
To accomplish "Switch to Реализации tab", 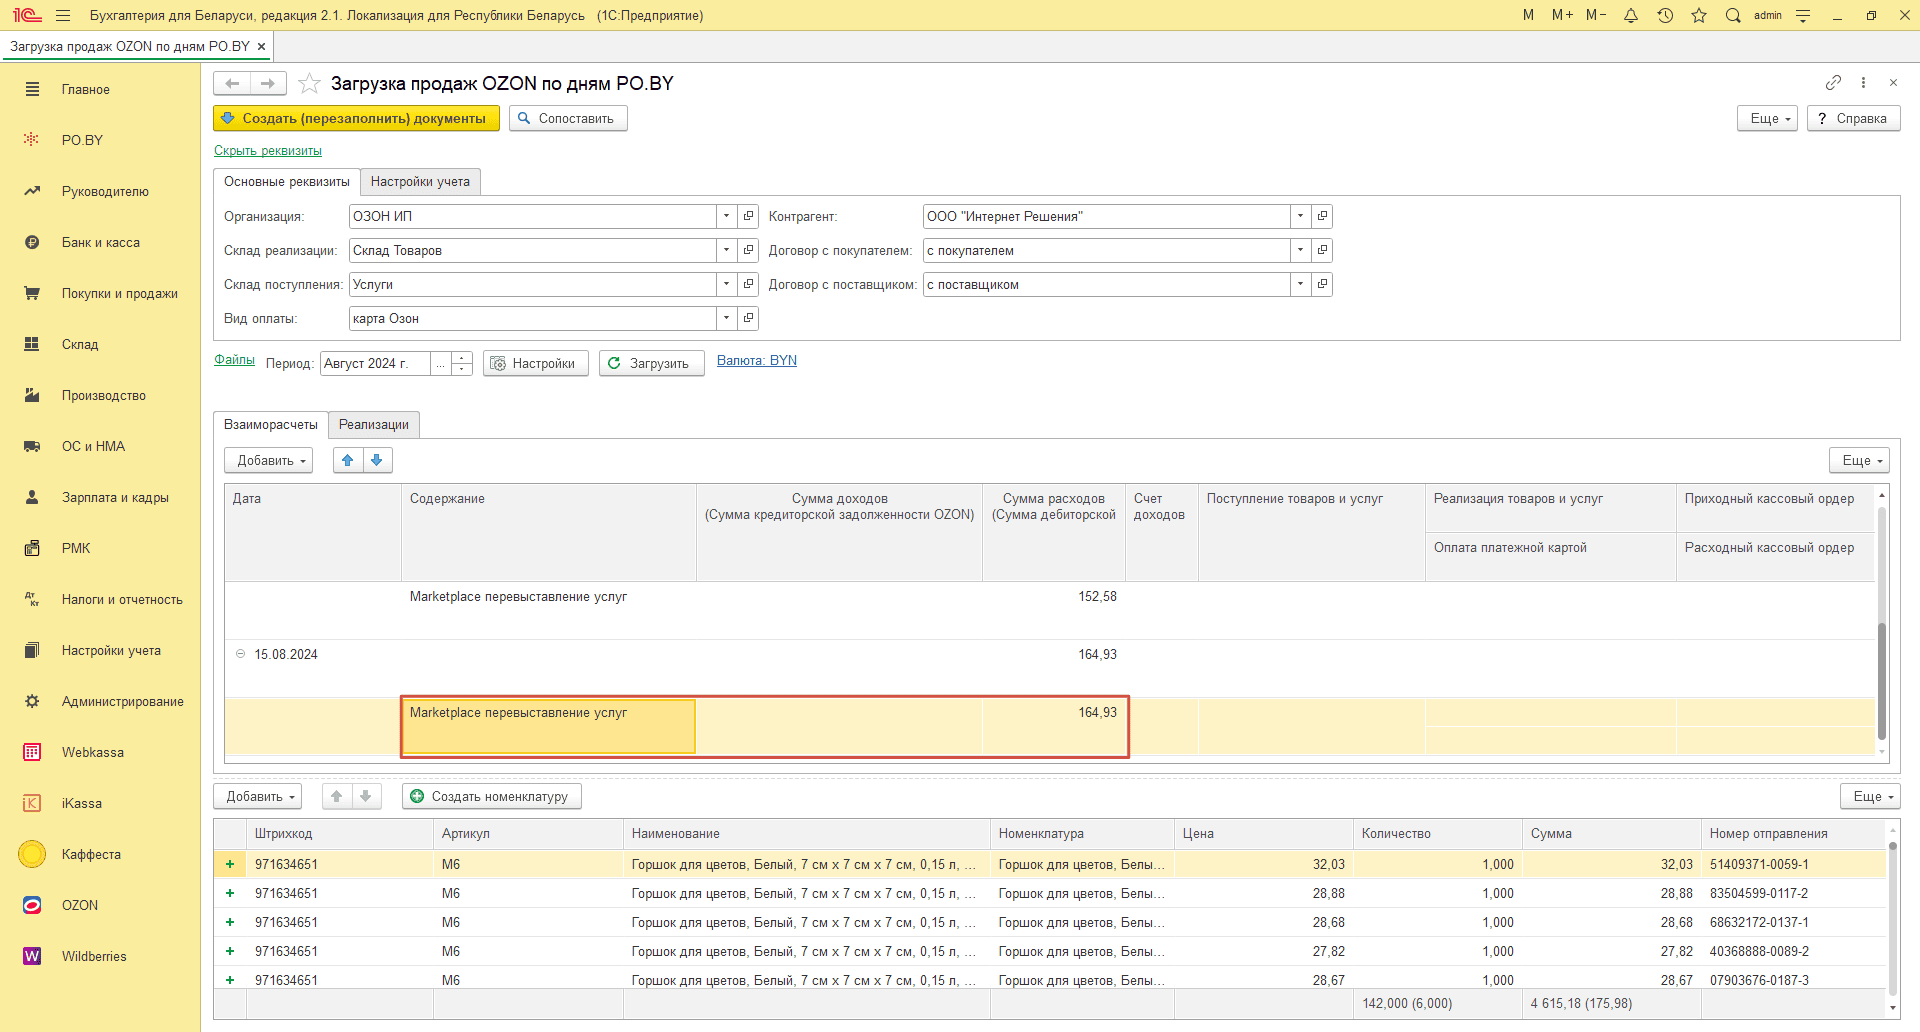I will 374,424.
